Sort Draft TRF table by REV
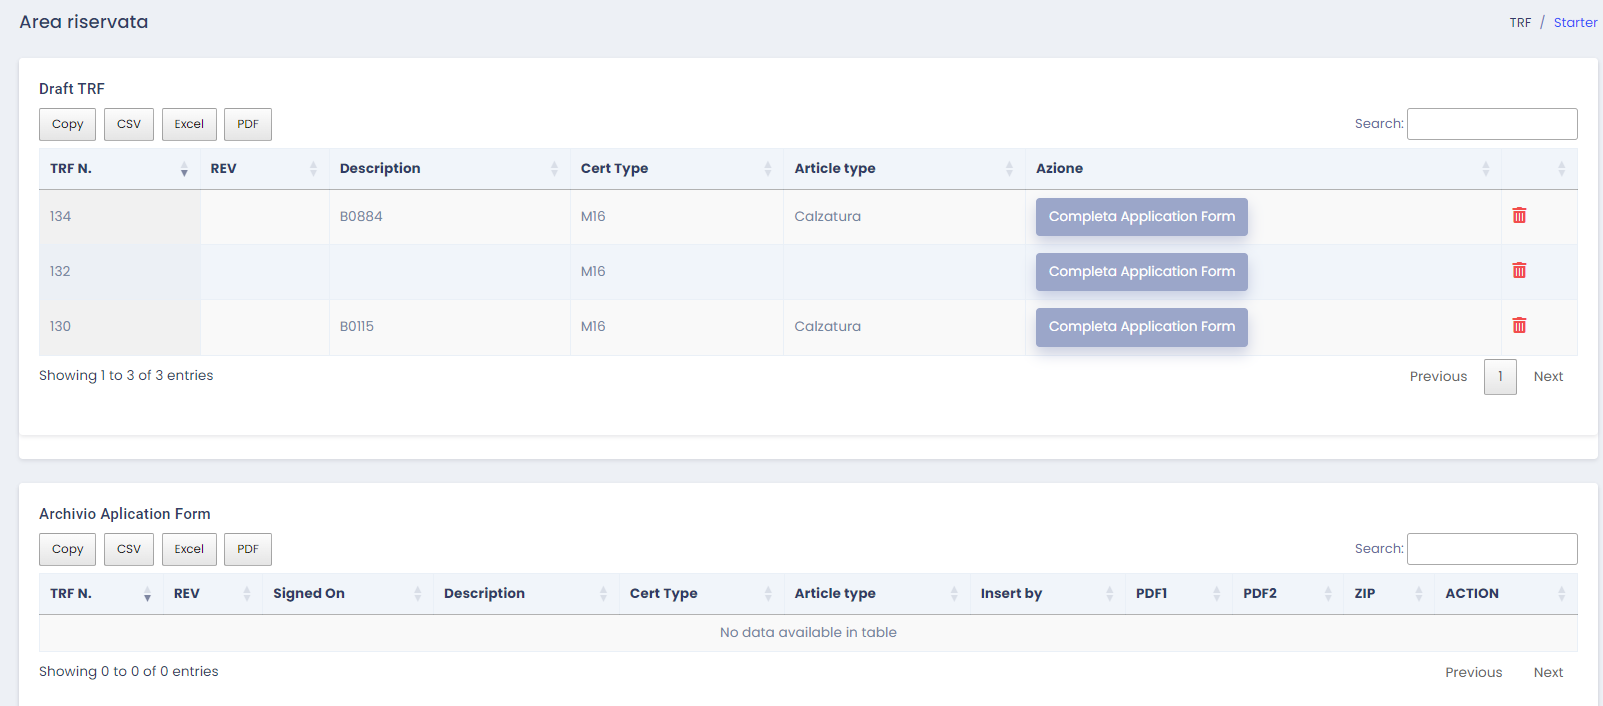Image resolution: width=1603 pixels, height=706 pixels. [x=264, y=169]
